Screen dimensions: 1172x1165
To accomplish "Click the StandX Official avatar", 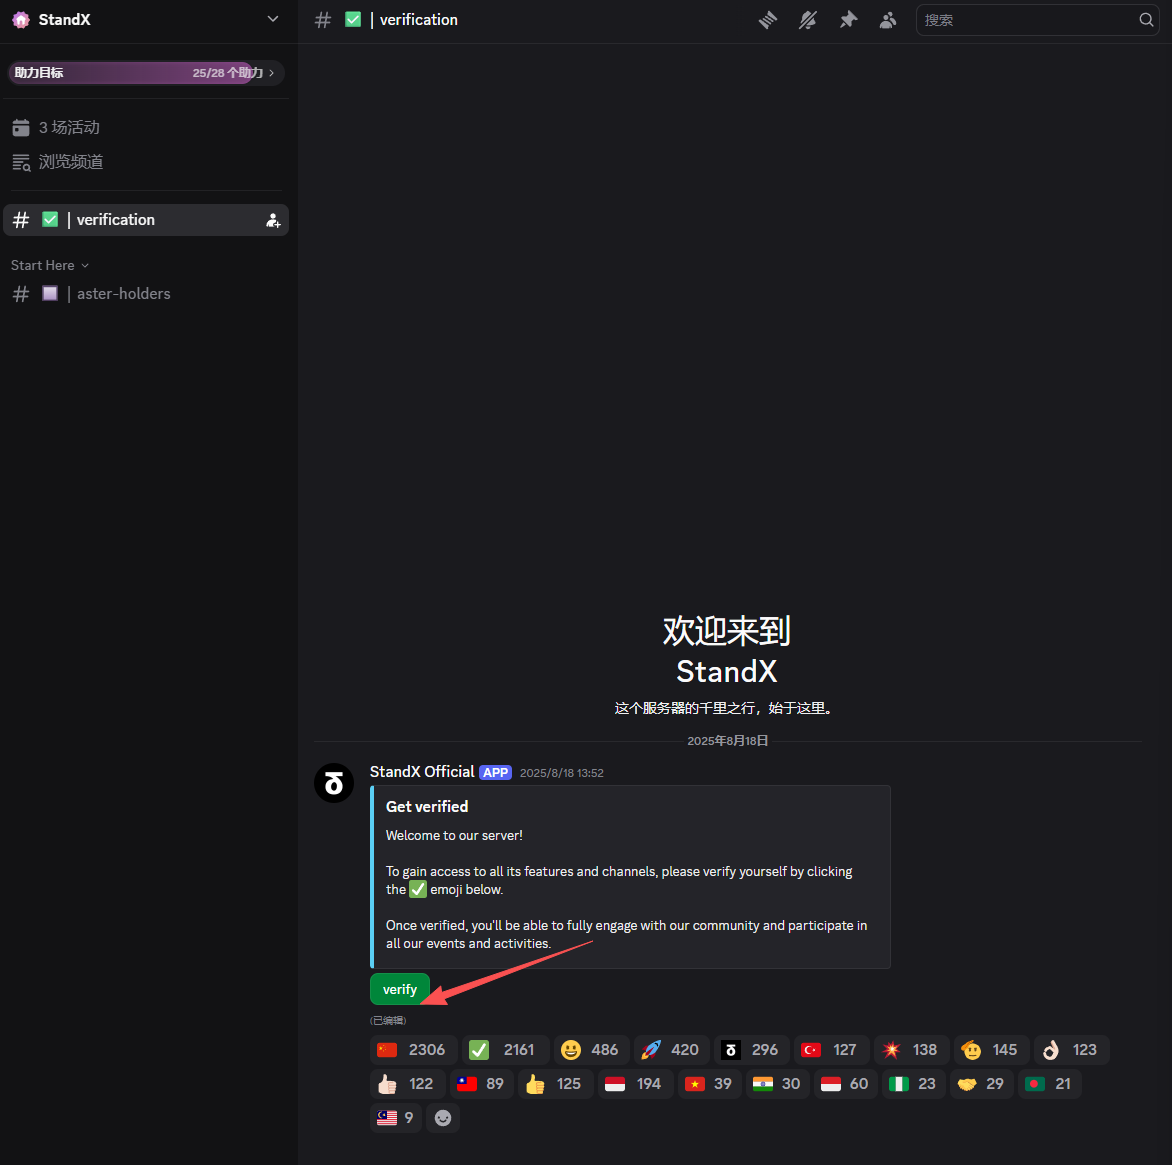I will coord(334,783).
